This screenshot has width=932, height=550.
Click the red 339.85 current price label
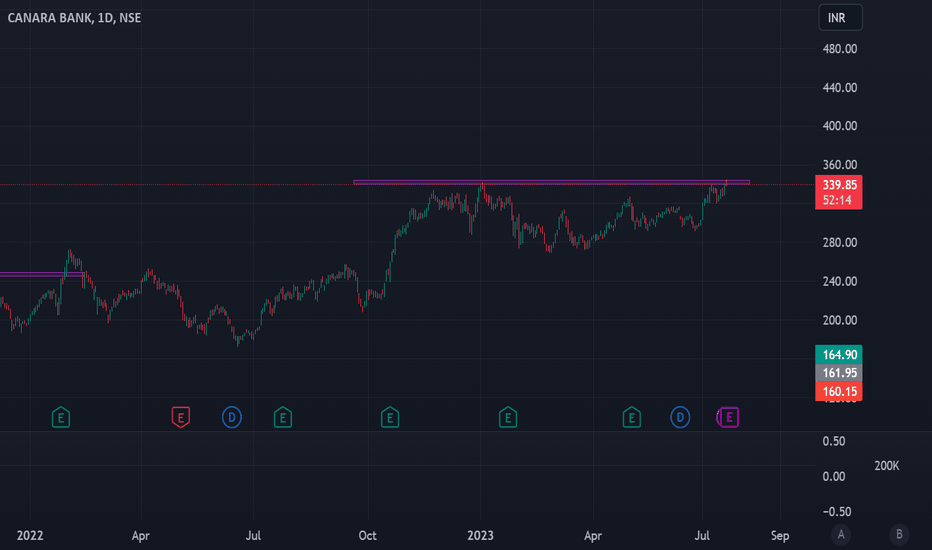point(839,185)
